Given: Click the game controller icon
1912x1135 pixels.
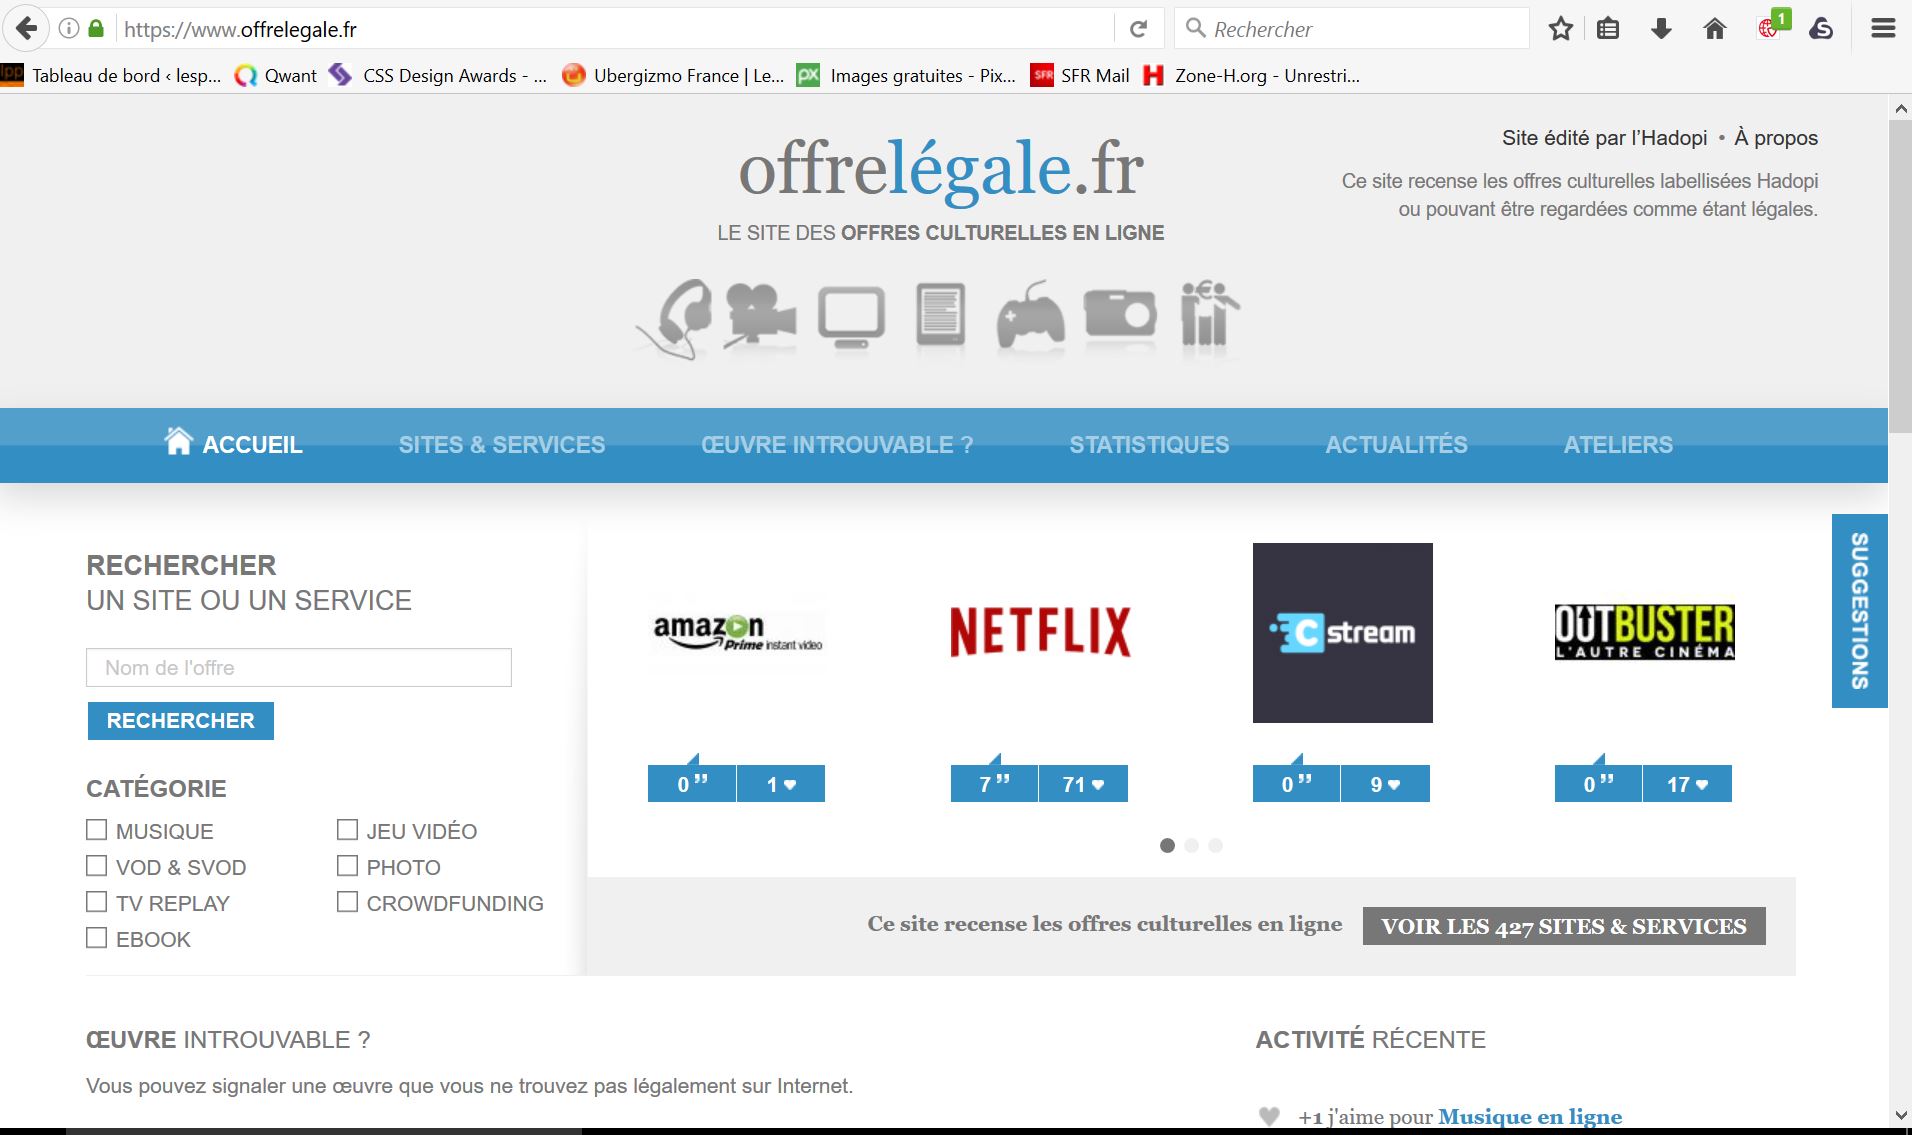Looking at the screenshot, I should click(1030, 316).
